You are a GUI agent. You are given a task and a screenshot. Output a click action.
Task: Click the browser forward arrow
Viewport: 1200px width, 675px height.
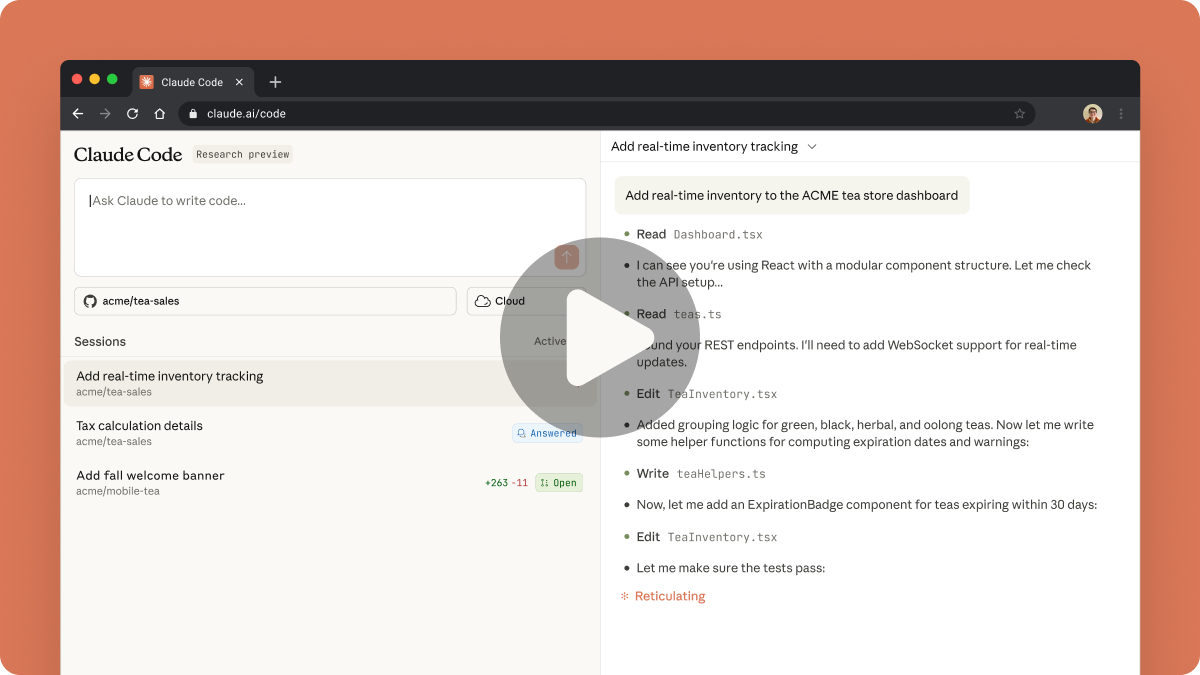(x=105, y=114)
